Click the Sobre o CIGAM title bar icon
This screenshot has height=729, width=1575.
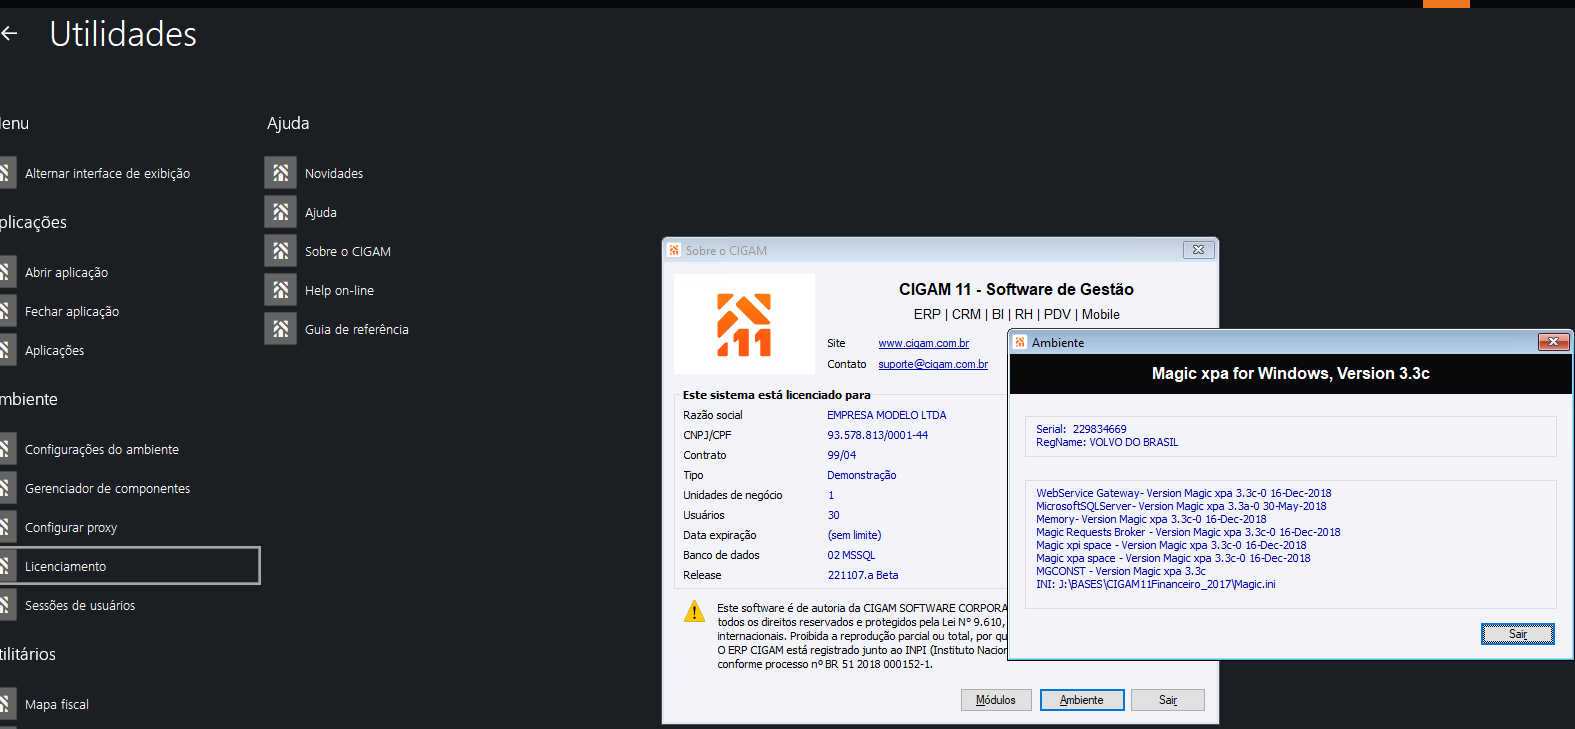coord(674,250)
